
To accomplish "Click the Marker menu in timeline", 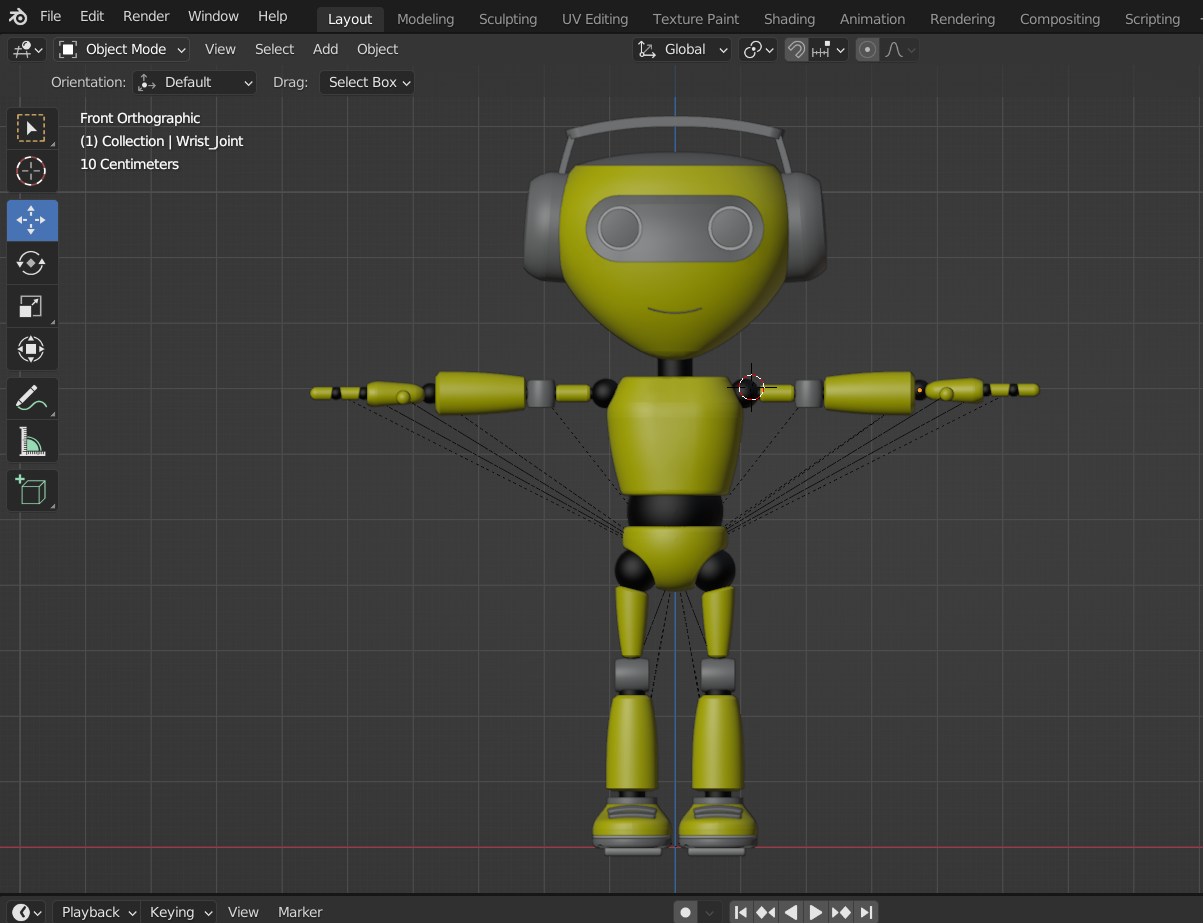I will coord(300,912).
